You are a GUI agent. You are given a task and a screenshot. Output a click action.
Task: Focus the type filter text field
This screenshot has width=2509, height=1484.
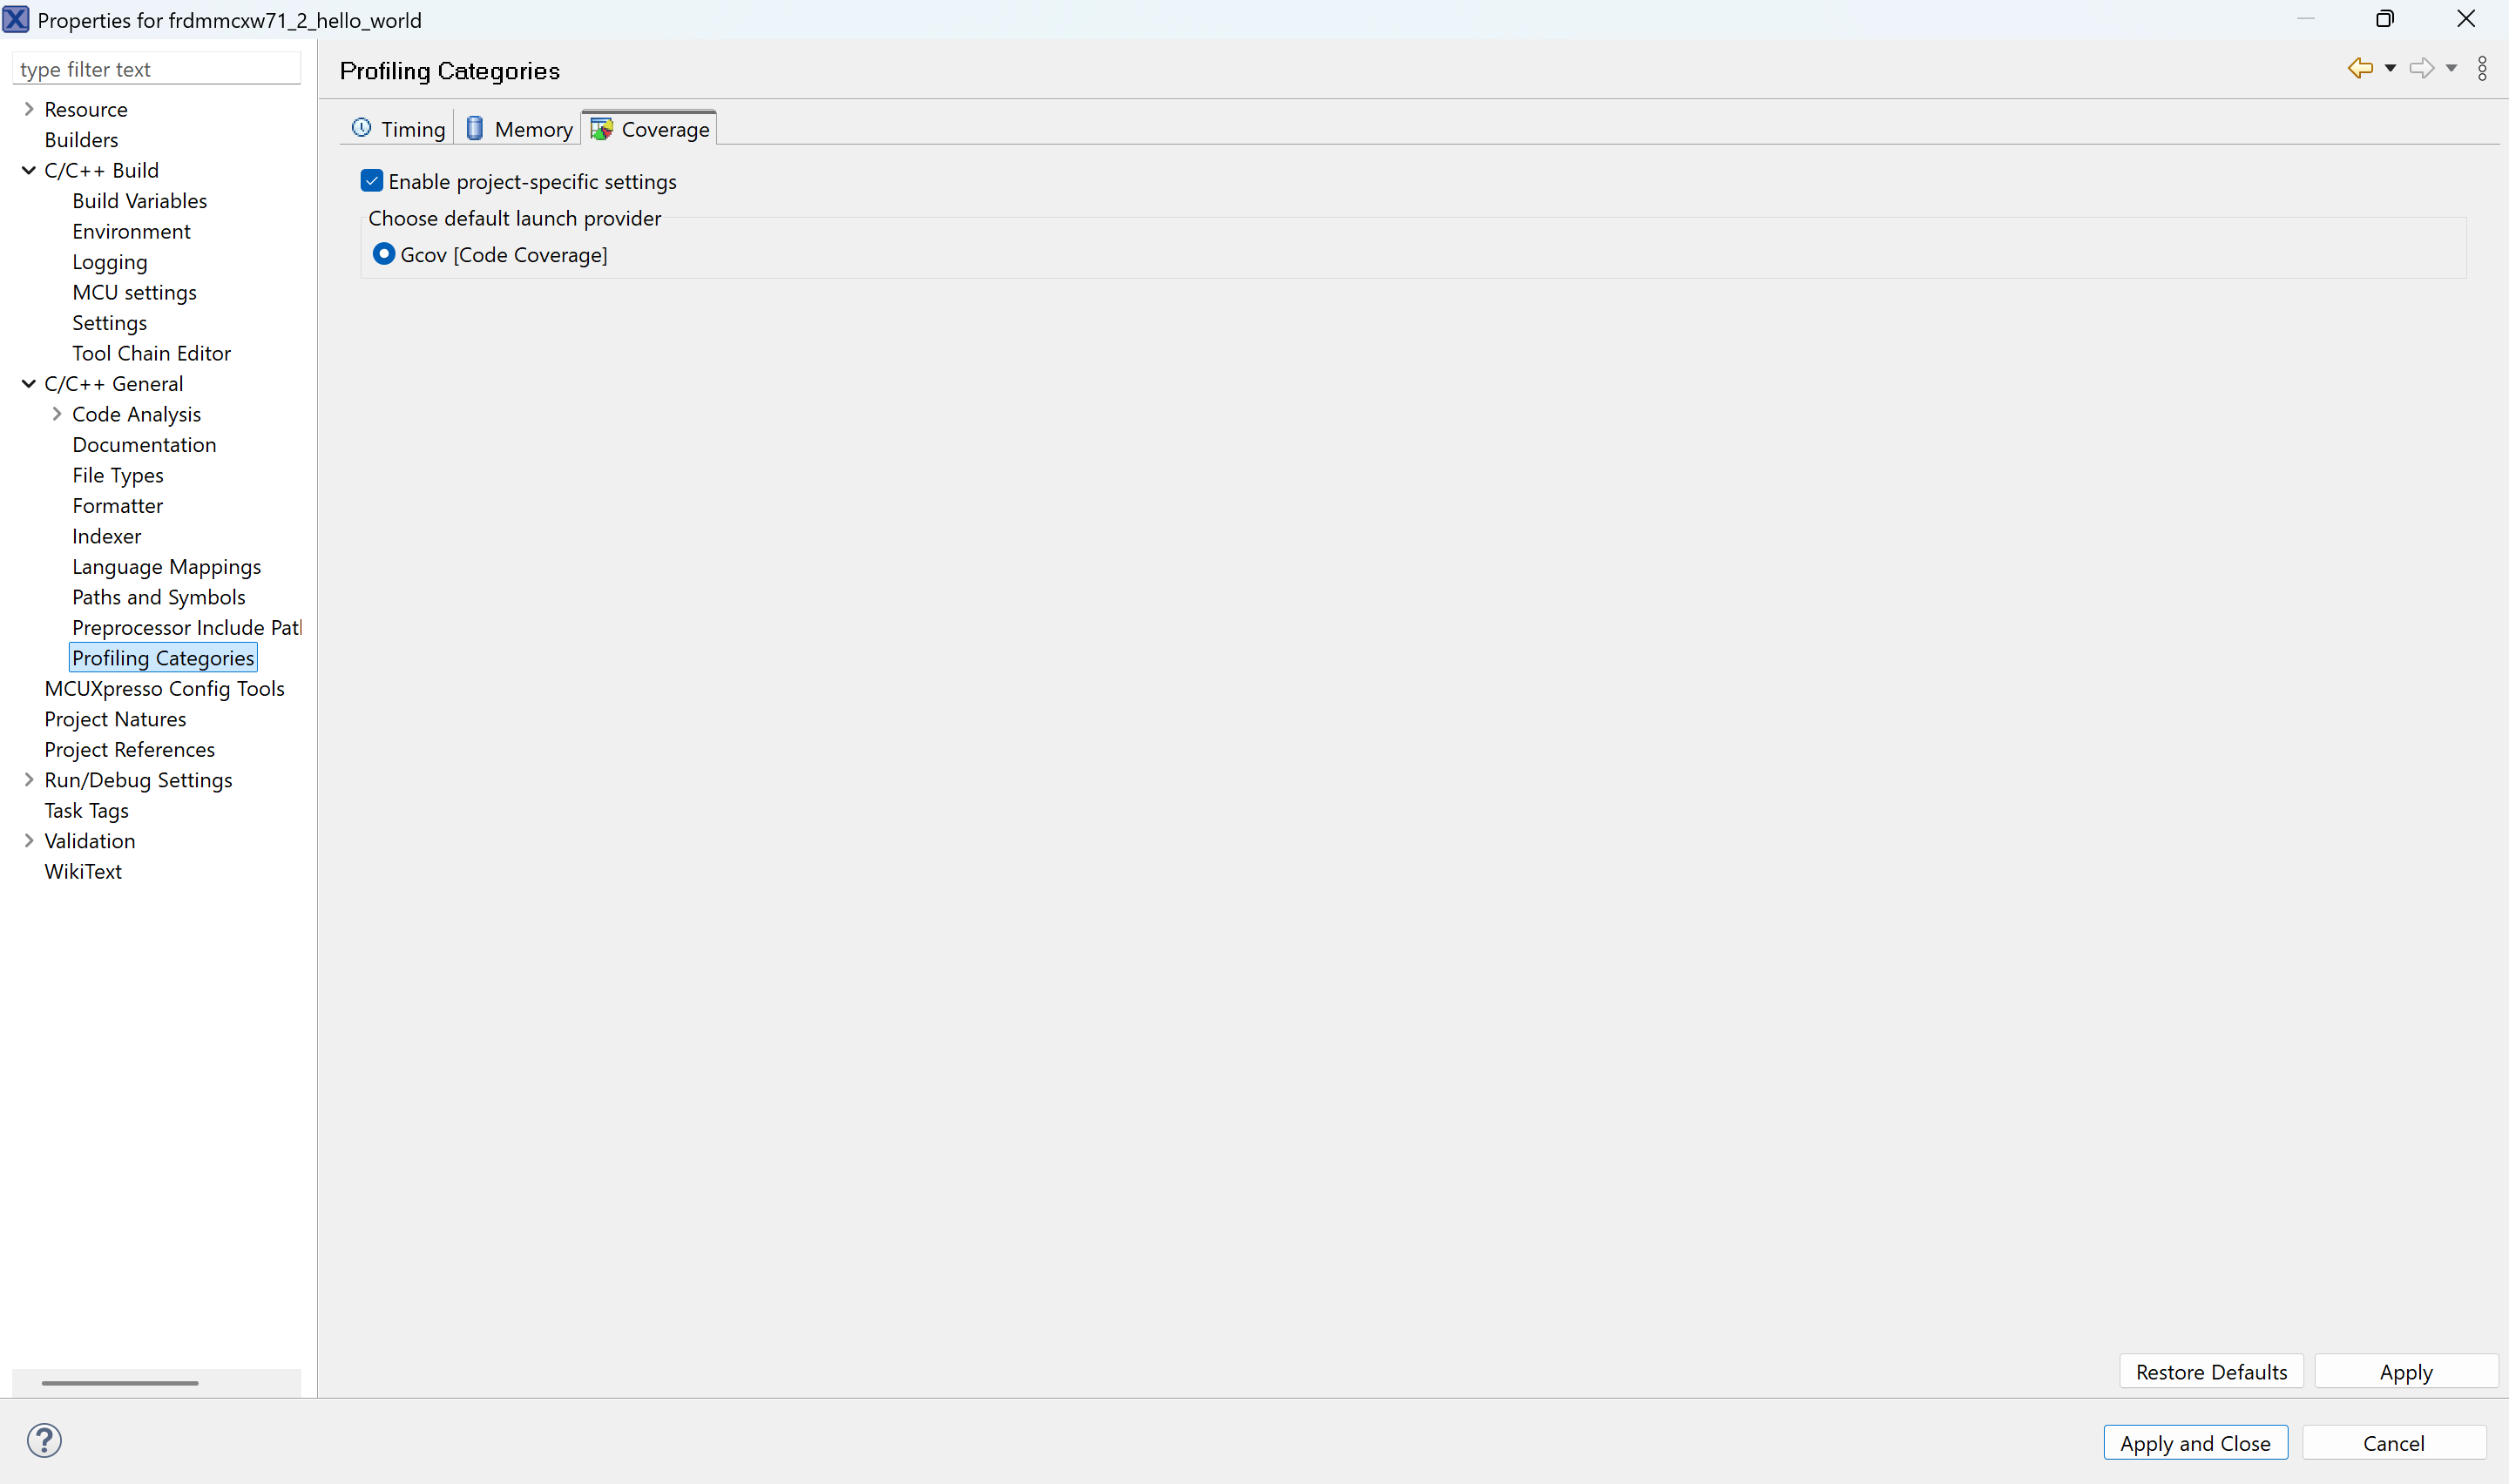[156, 69]
